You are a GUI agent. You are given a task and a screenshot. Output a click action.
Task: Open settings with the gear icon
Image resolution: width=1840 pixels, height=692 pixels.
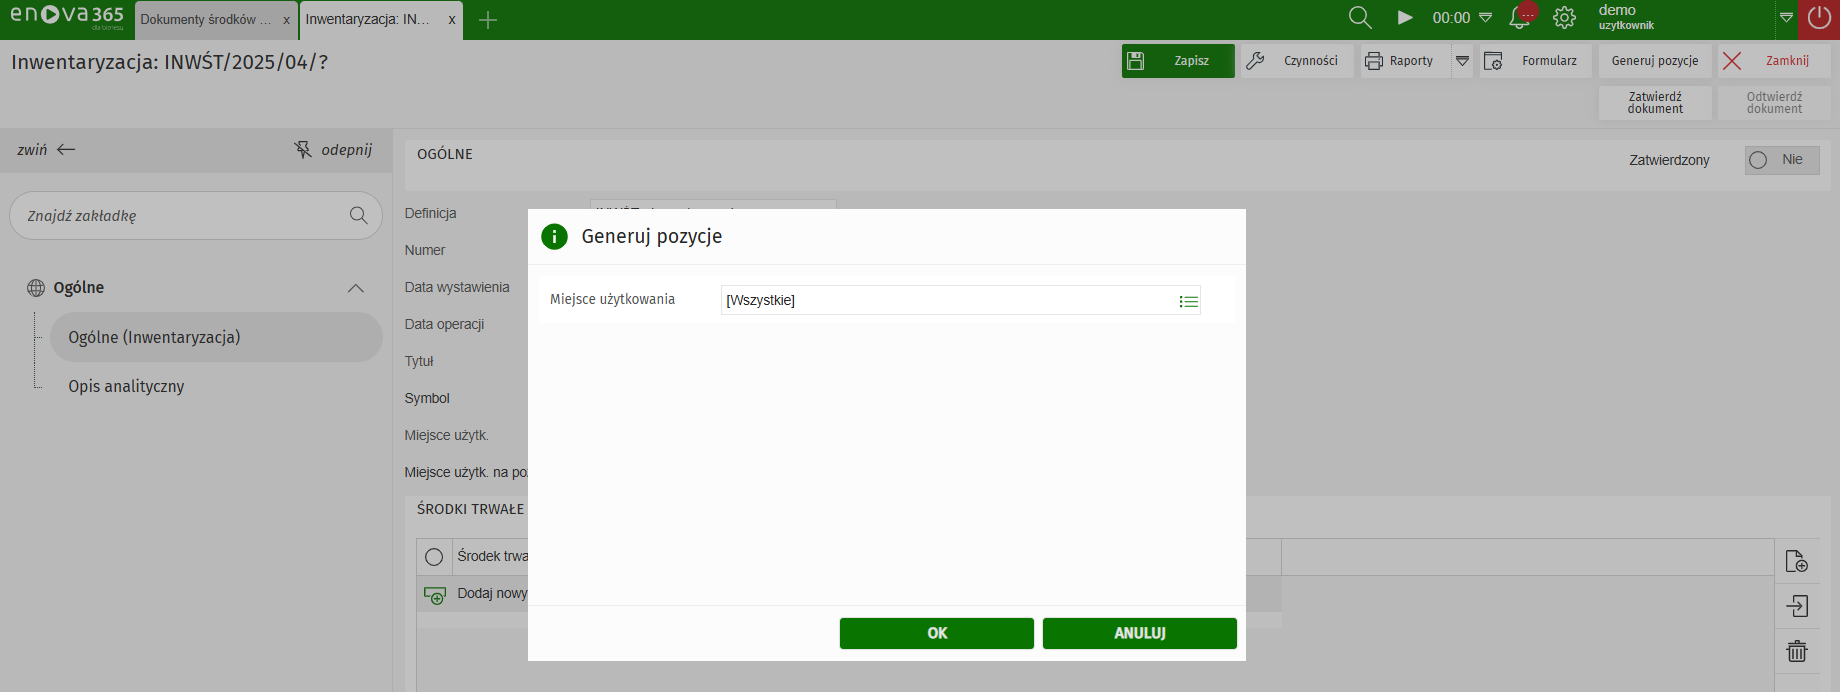click(1564, 18)
